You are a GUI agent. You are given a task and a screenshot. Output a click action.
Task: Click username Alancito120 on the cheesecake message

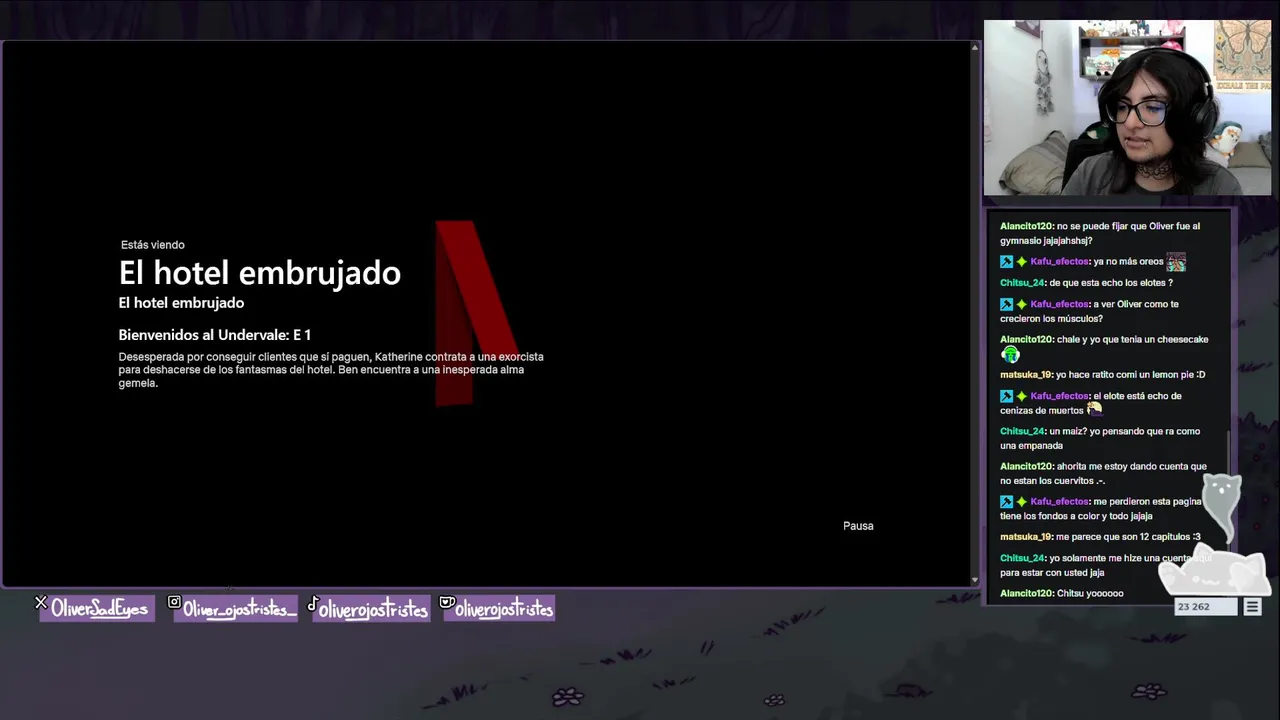tap(1026, 340)
